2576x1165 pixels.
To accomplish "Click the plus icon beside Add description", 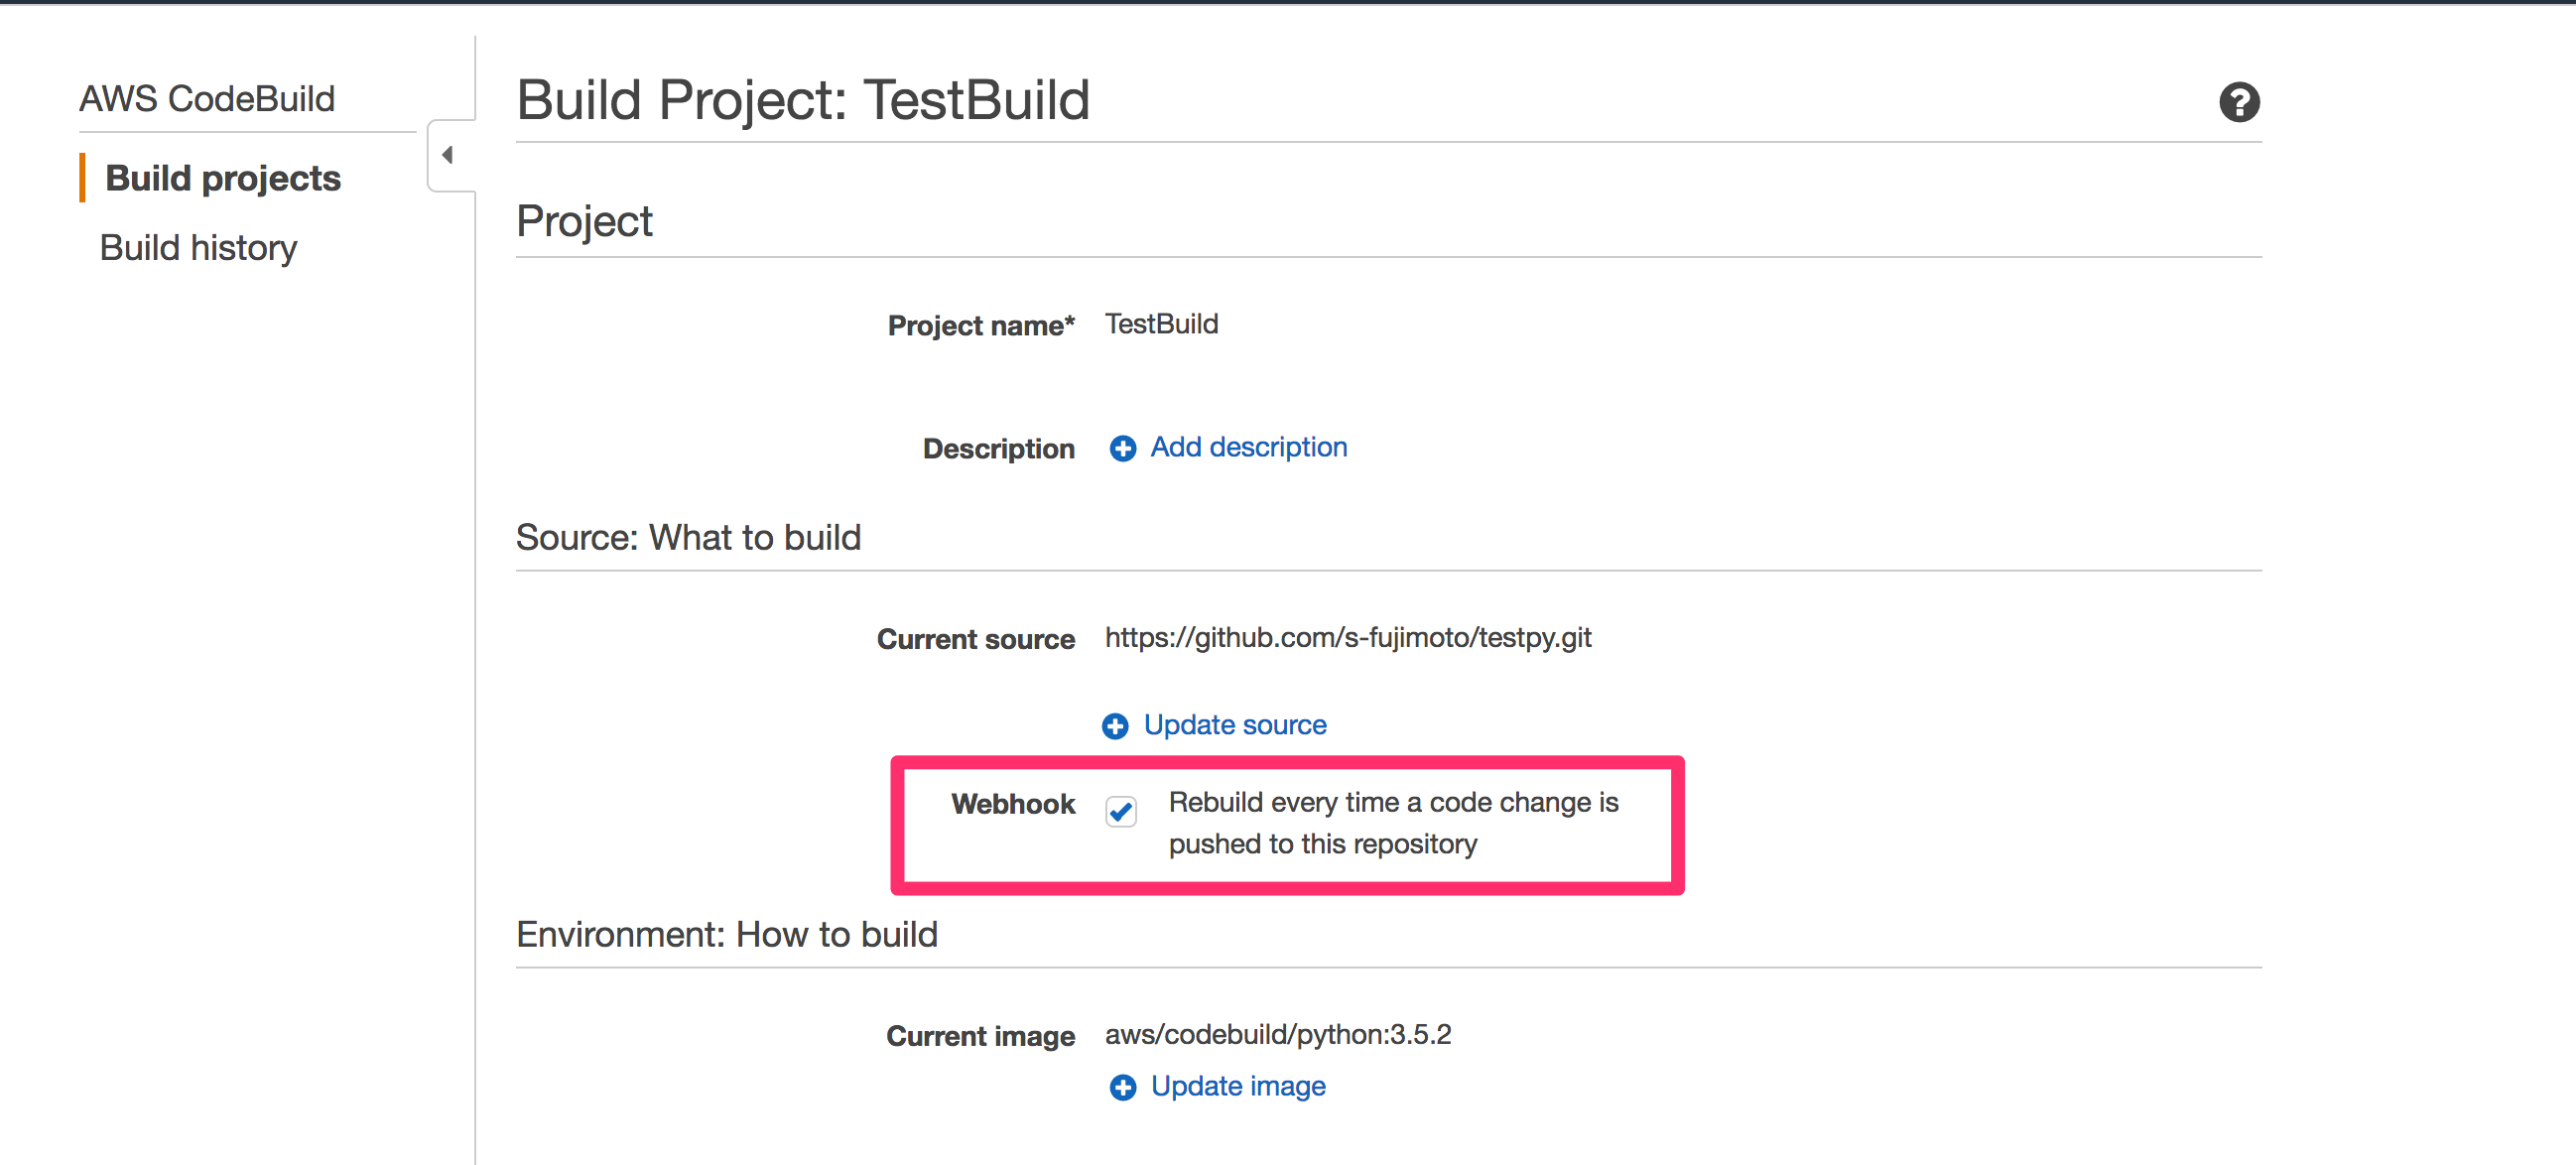I will [x=1122, y=448].
